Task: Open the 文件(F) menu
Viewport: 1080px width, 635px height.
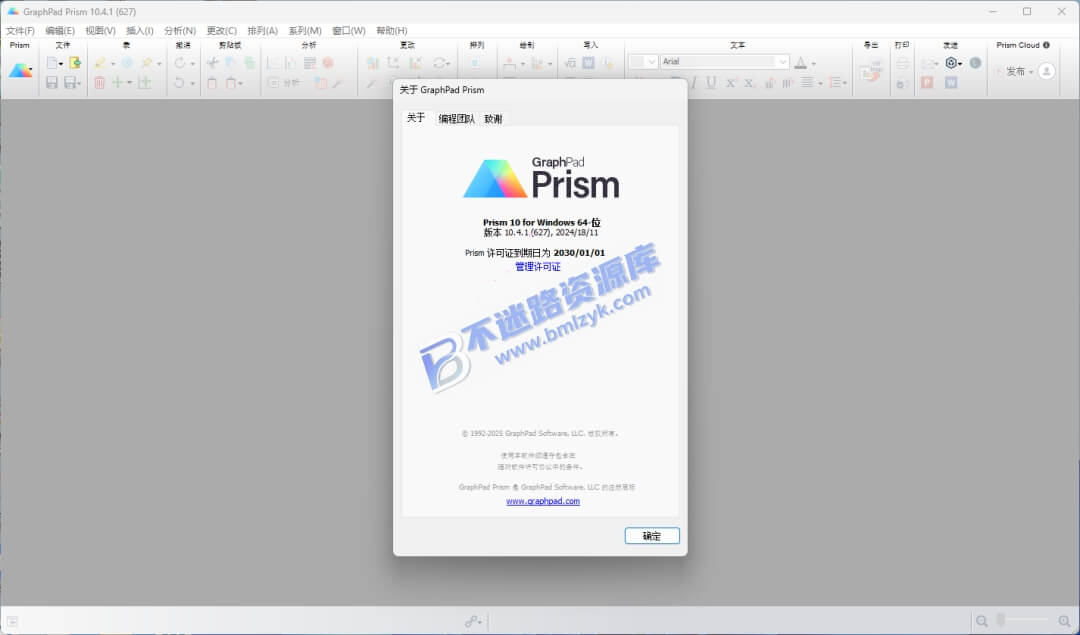Action: pyautogui.click(x=20, y=30)
